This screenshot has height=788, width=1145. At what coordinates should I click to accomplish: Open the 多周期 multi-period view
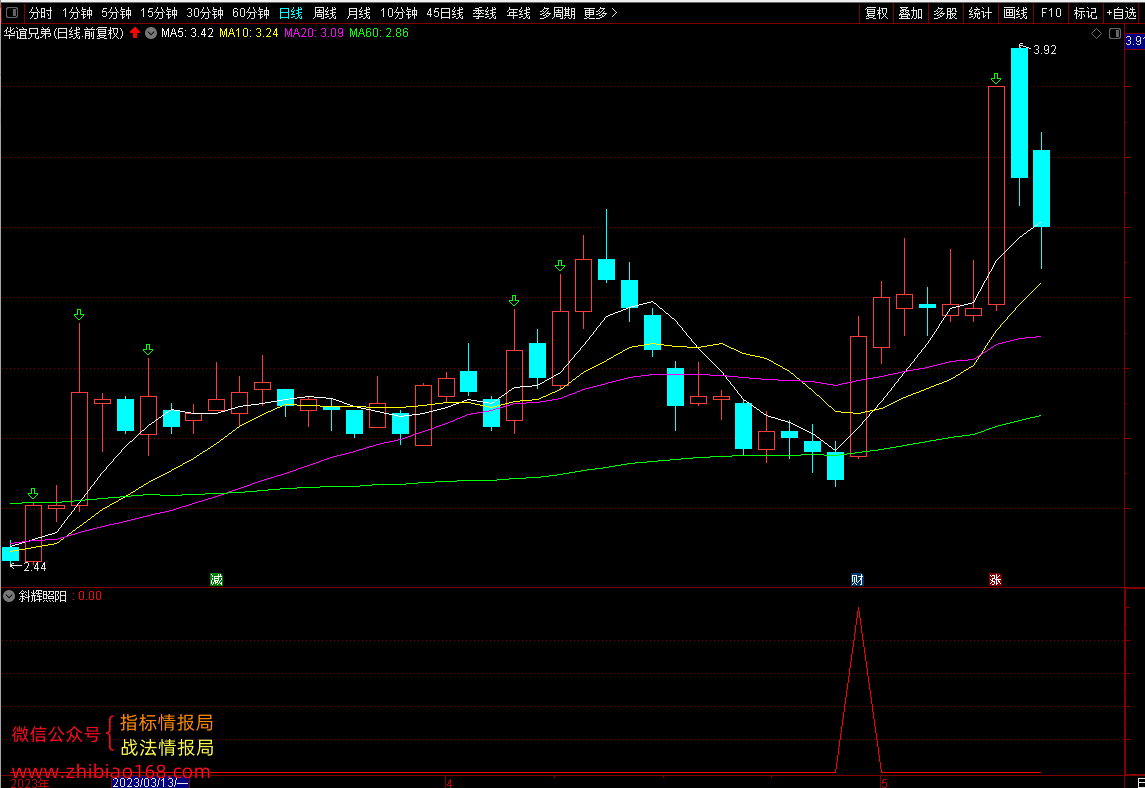tap(557, 13)
